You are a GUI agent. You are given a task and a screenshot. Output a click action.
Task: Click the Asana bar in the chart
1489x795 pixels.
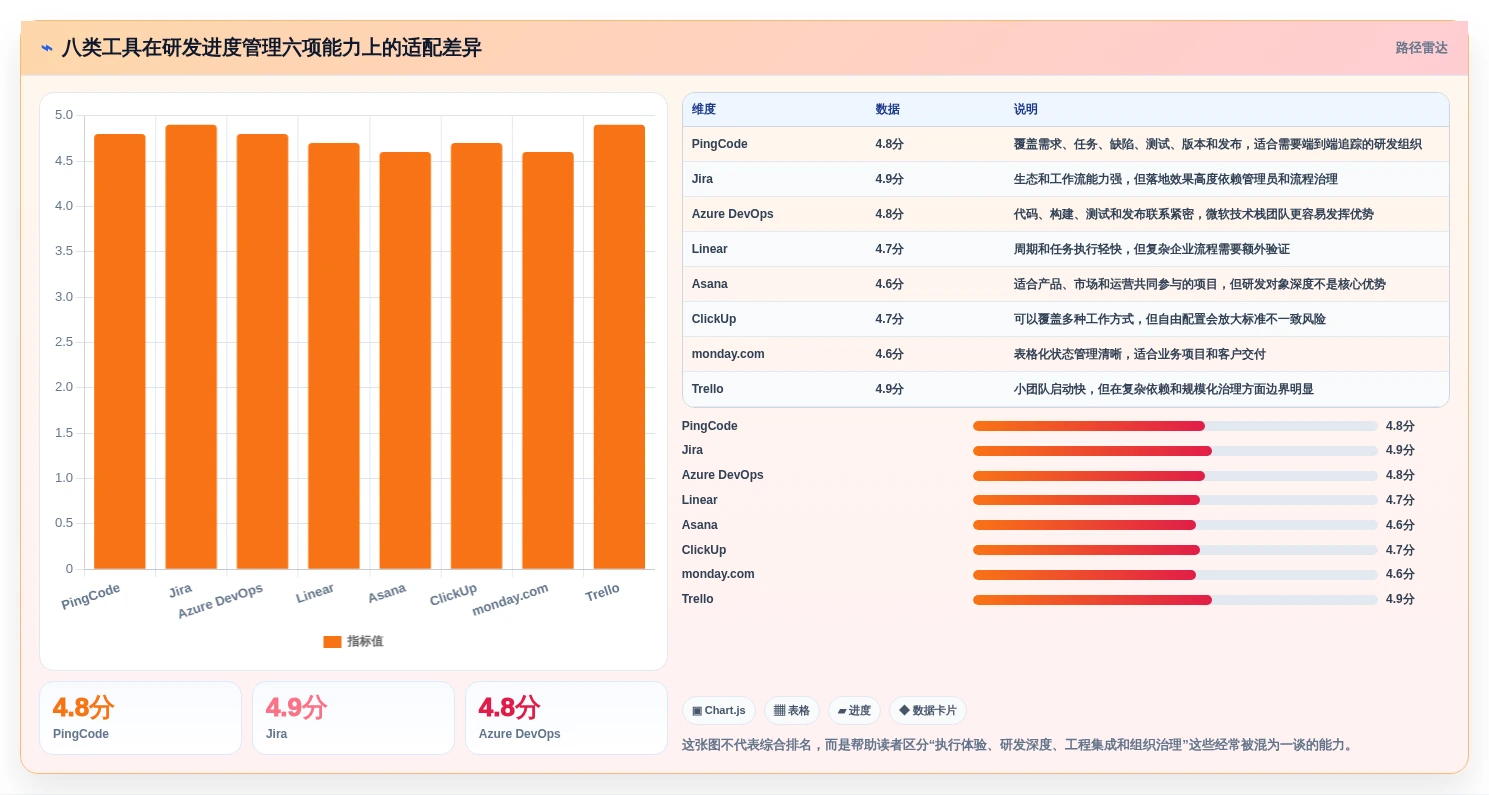pos(405,361)
